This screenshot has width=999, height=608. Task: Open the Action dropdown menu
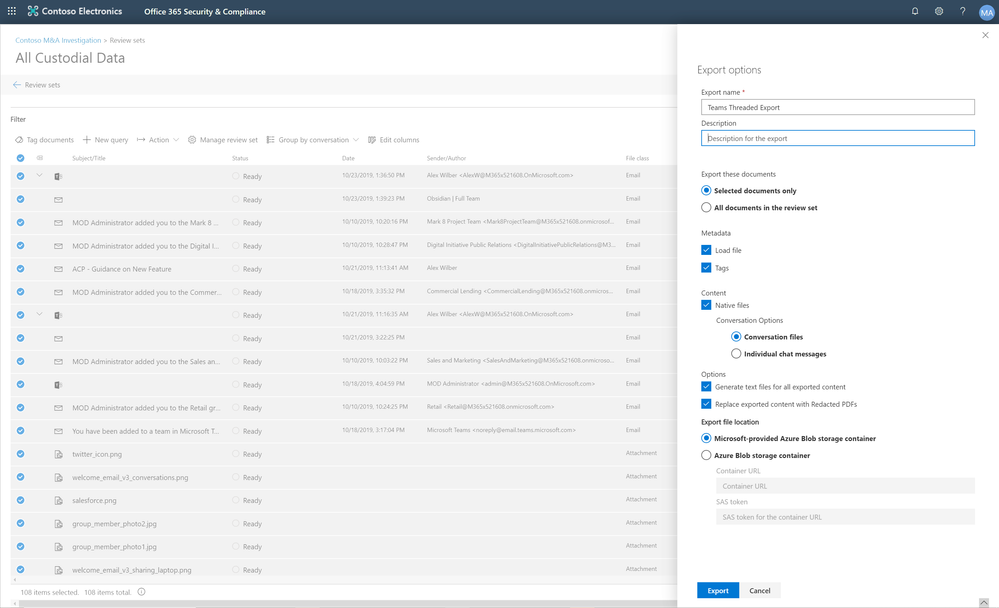(x=158, y=140)
